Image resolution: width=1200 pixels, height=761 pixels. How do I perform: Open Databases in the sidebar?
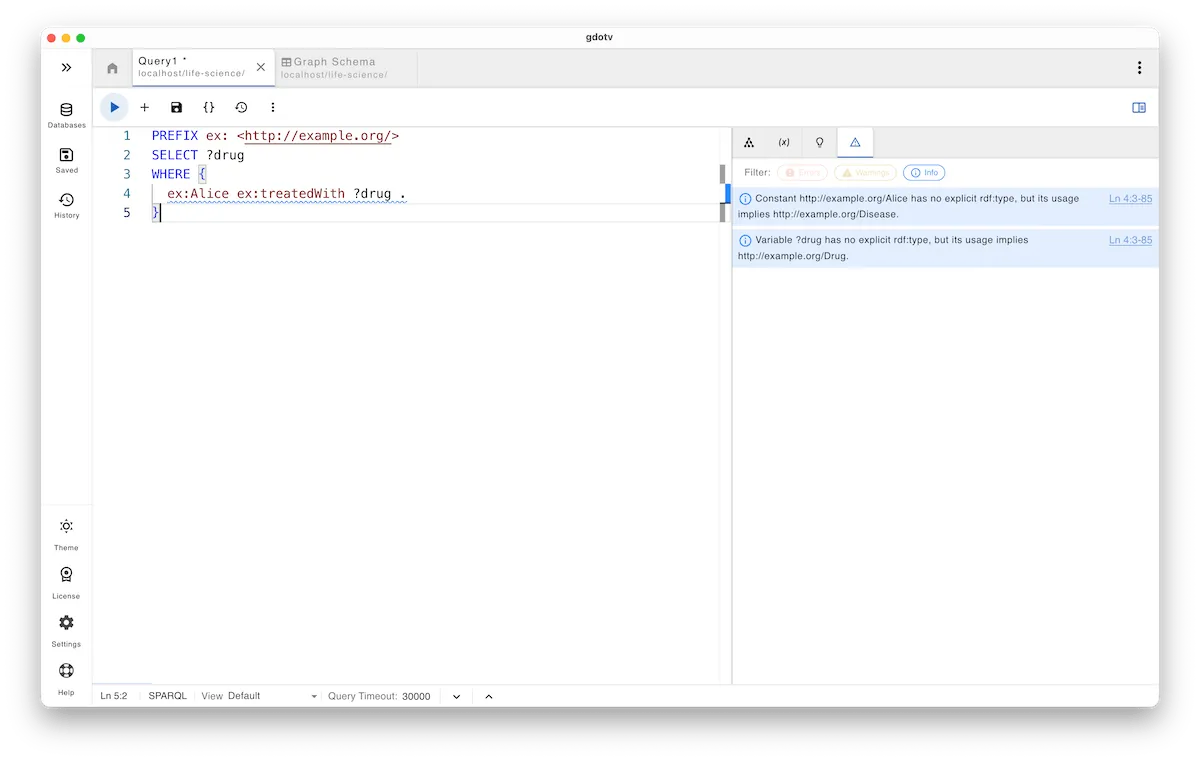pos(66,115)
